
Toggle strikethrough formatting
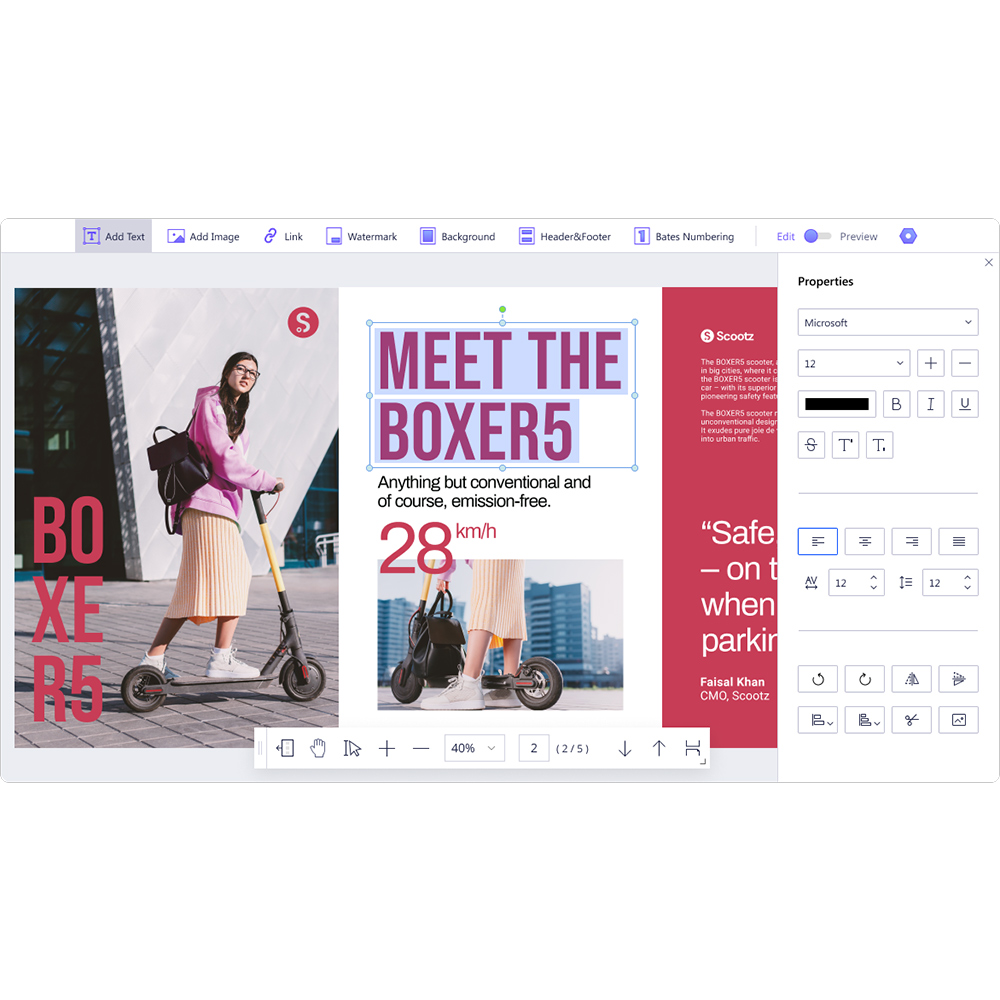[811, 445]
